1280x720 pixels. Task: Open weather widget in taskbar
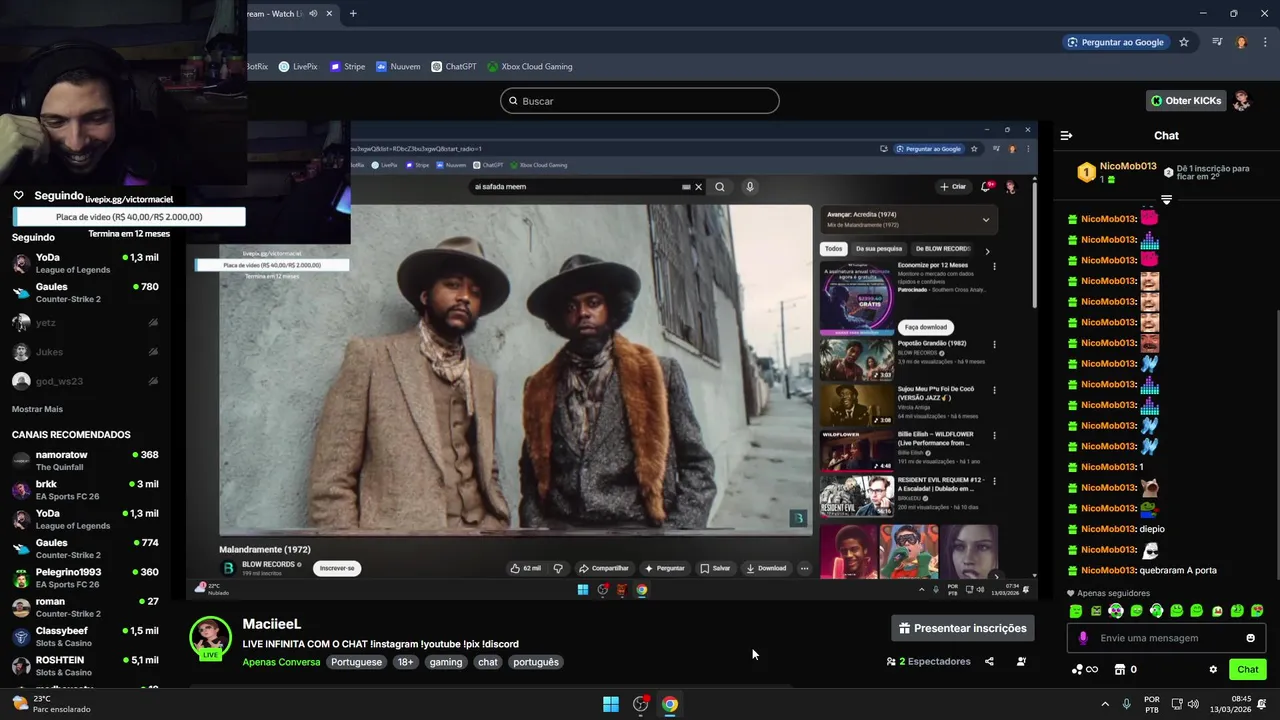coord(50,704)
